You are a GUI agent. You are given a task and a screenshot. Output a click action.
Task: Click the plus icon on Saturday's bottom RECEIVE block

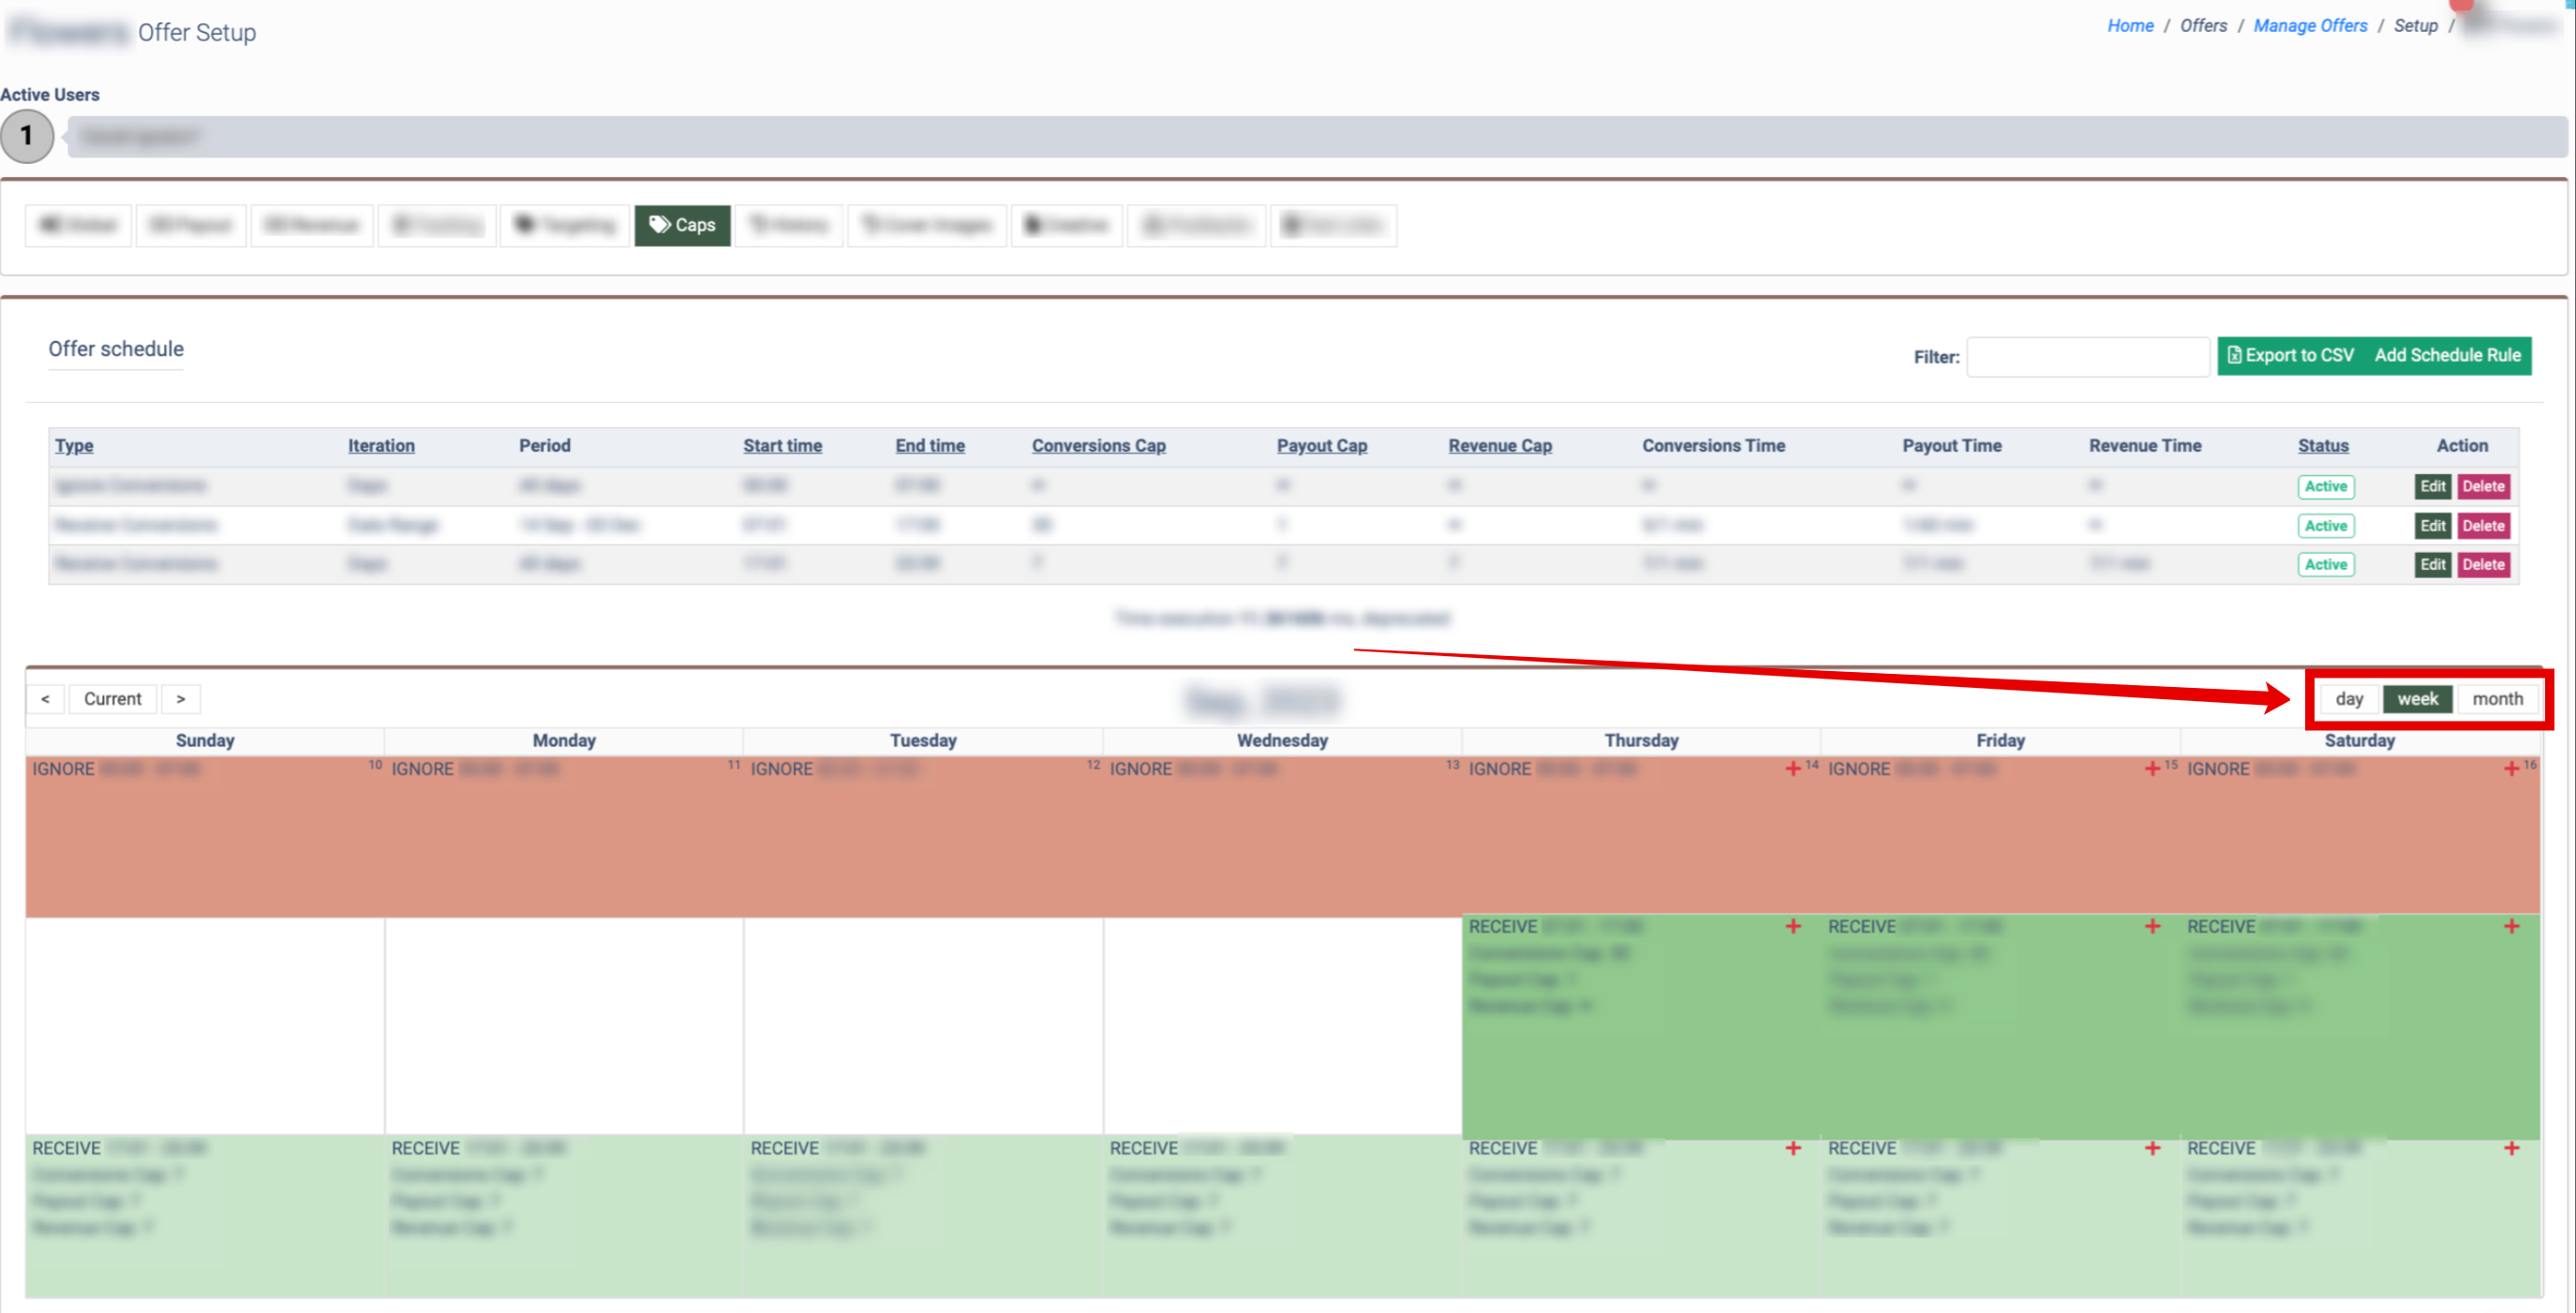tap(2510, 1149)
